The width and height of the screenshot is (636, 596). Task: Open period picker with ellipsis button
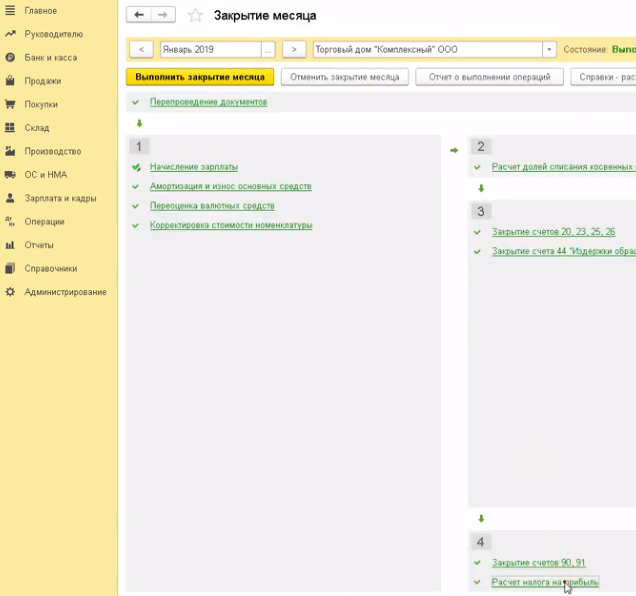[x=268, y=49]
